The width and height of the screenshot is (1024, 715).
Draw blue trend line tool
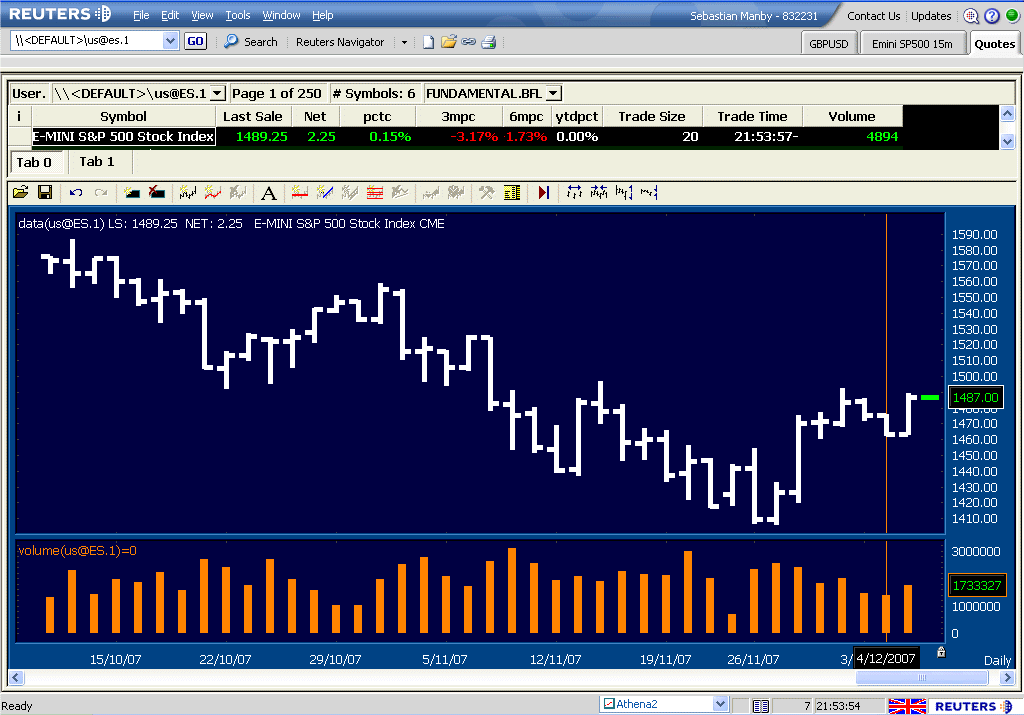325,192
